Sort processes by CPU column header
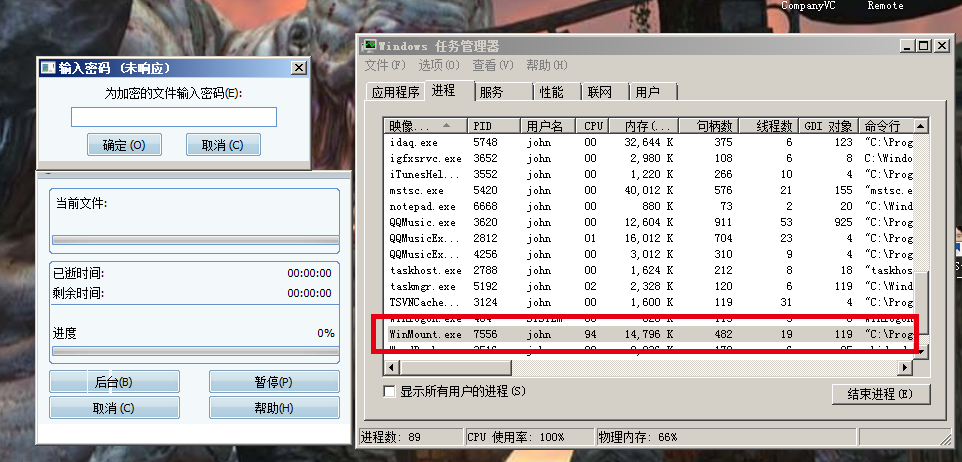Viewport: 962px width, 462px height. tap(593, 126)
